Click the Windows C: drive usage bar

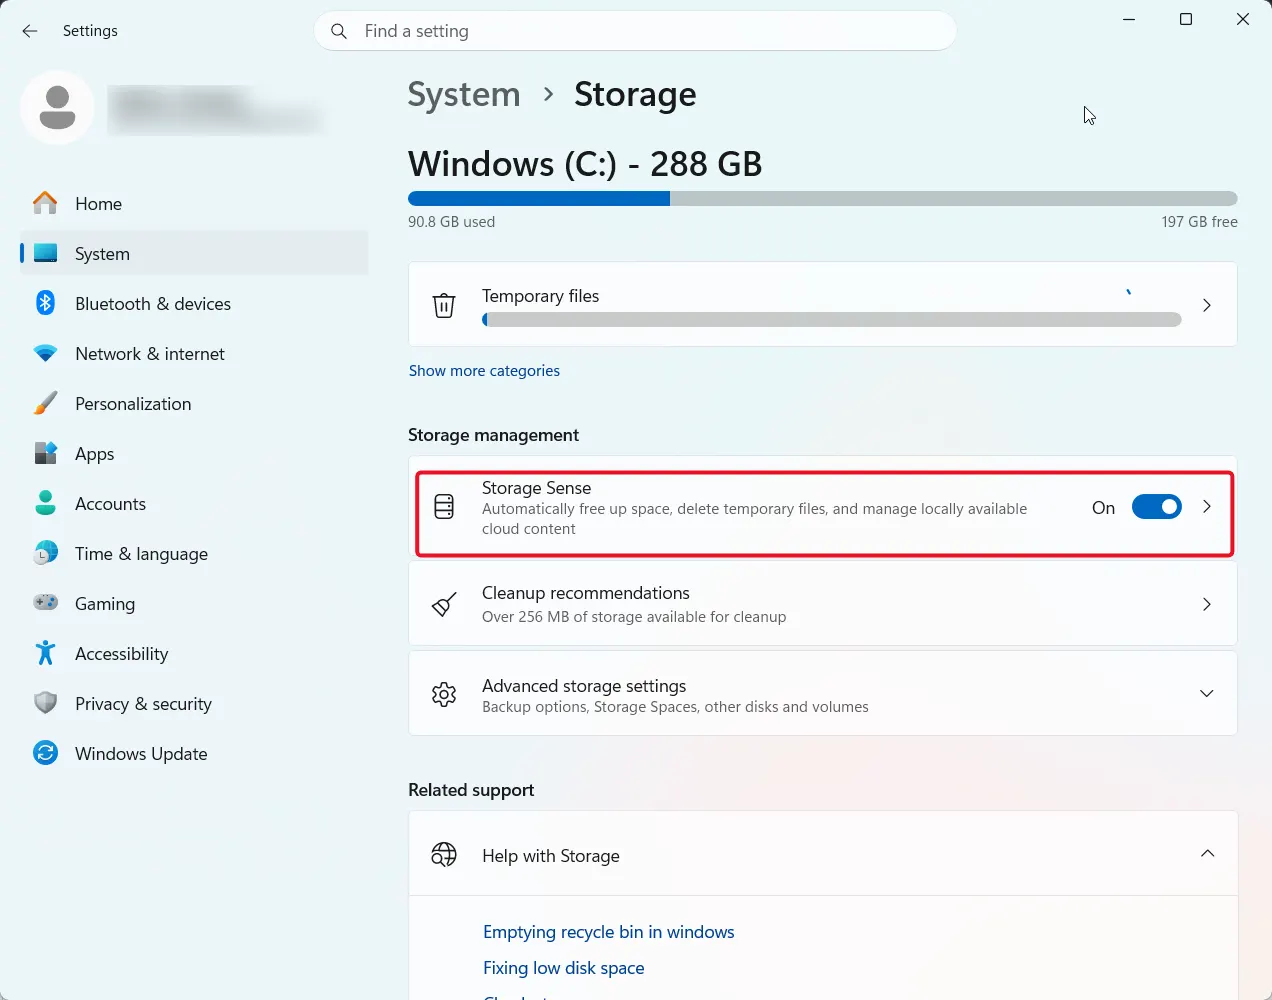(x=823, y=198)
